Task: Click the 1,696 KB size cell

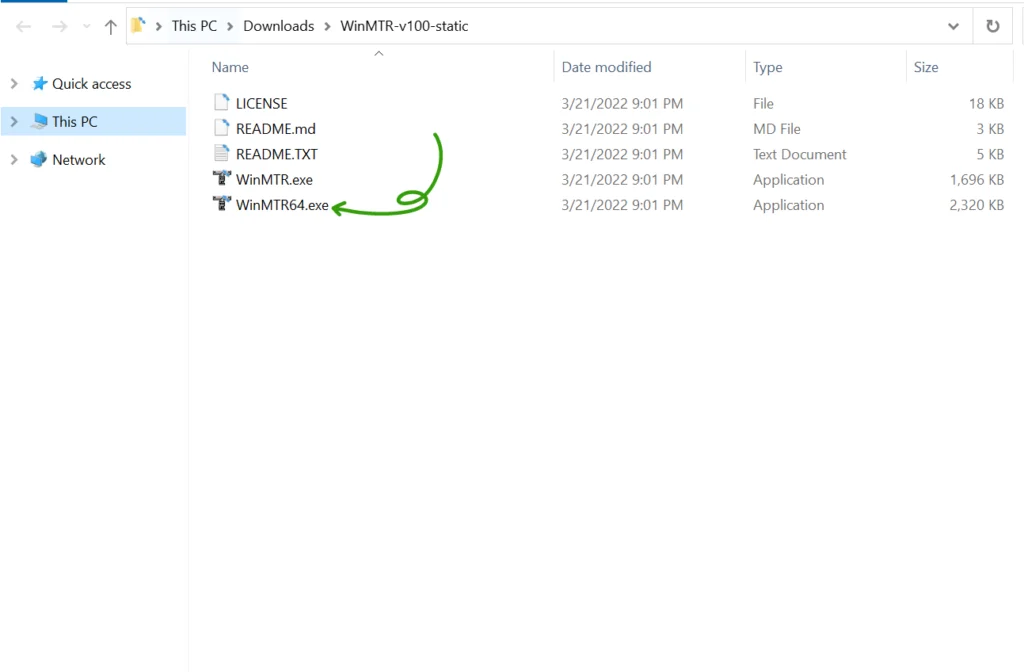Action: coord(976,180)
